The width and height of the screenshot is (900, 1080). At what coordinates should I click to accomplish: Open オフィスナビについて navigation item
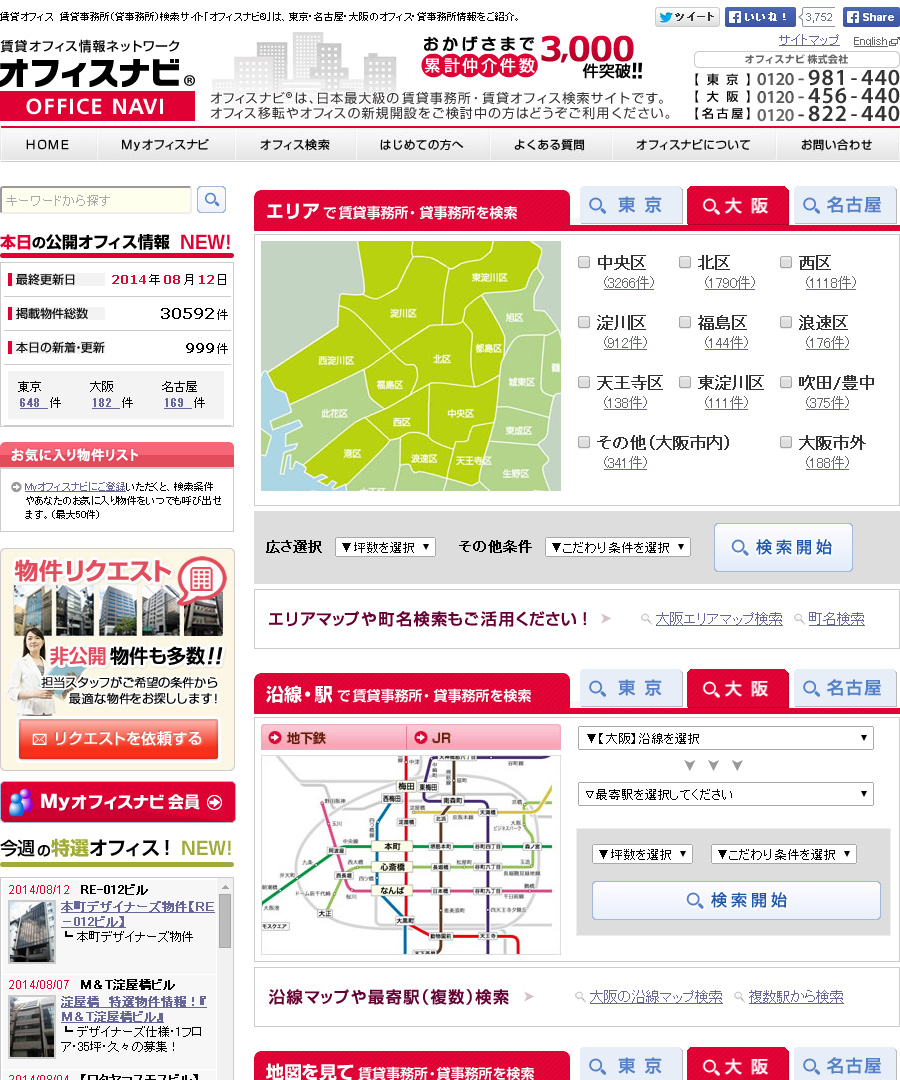coord(693,145)
